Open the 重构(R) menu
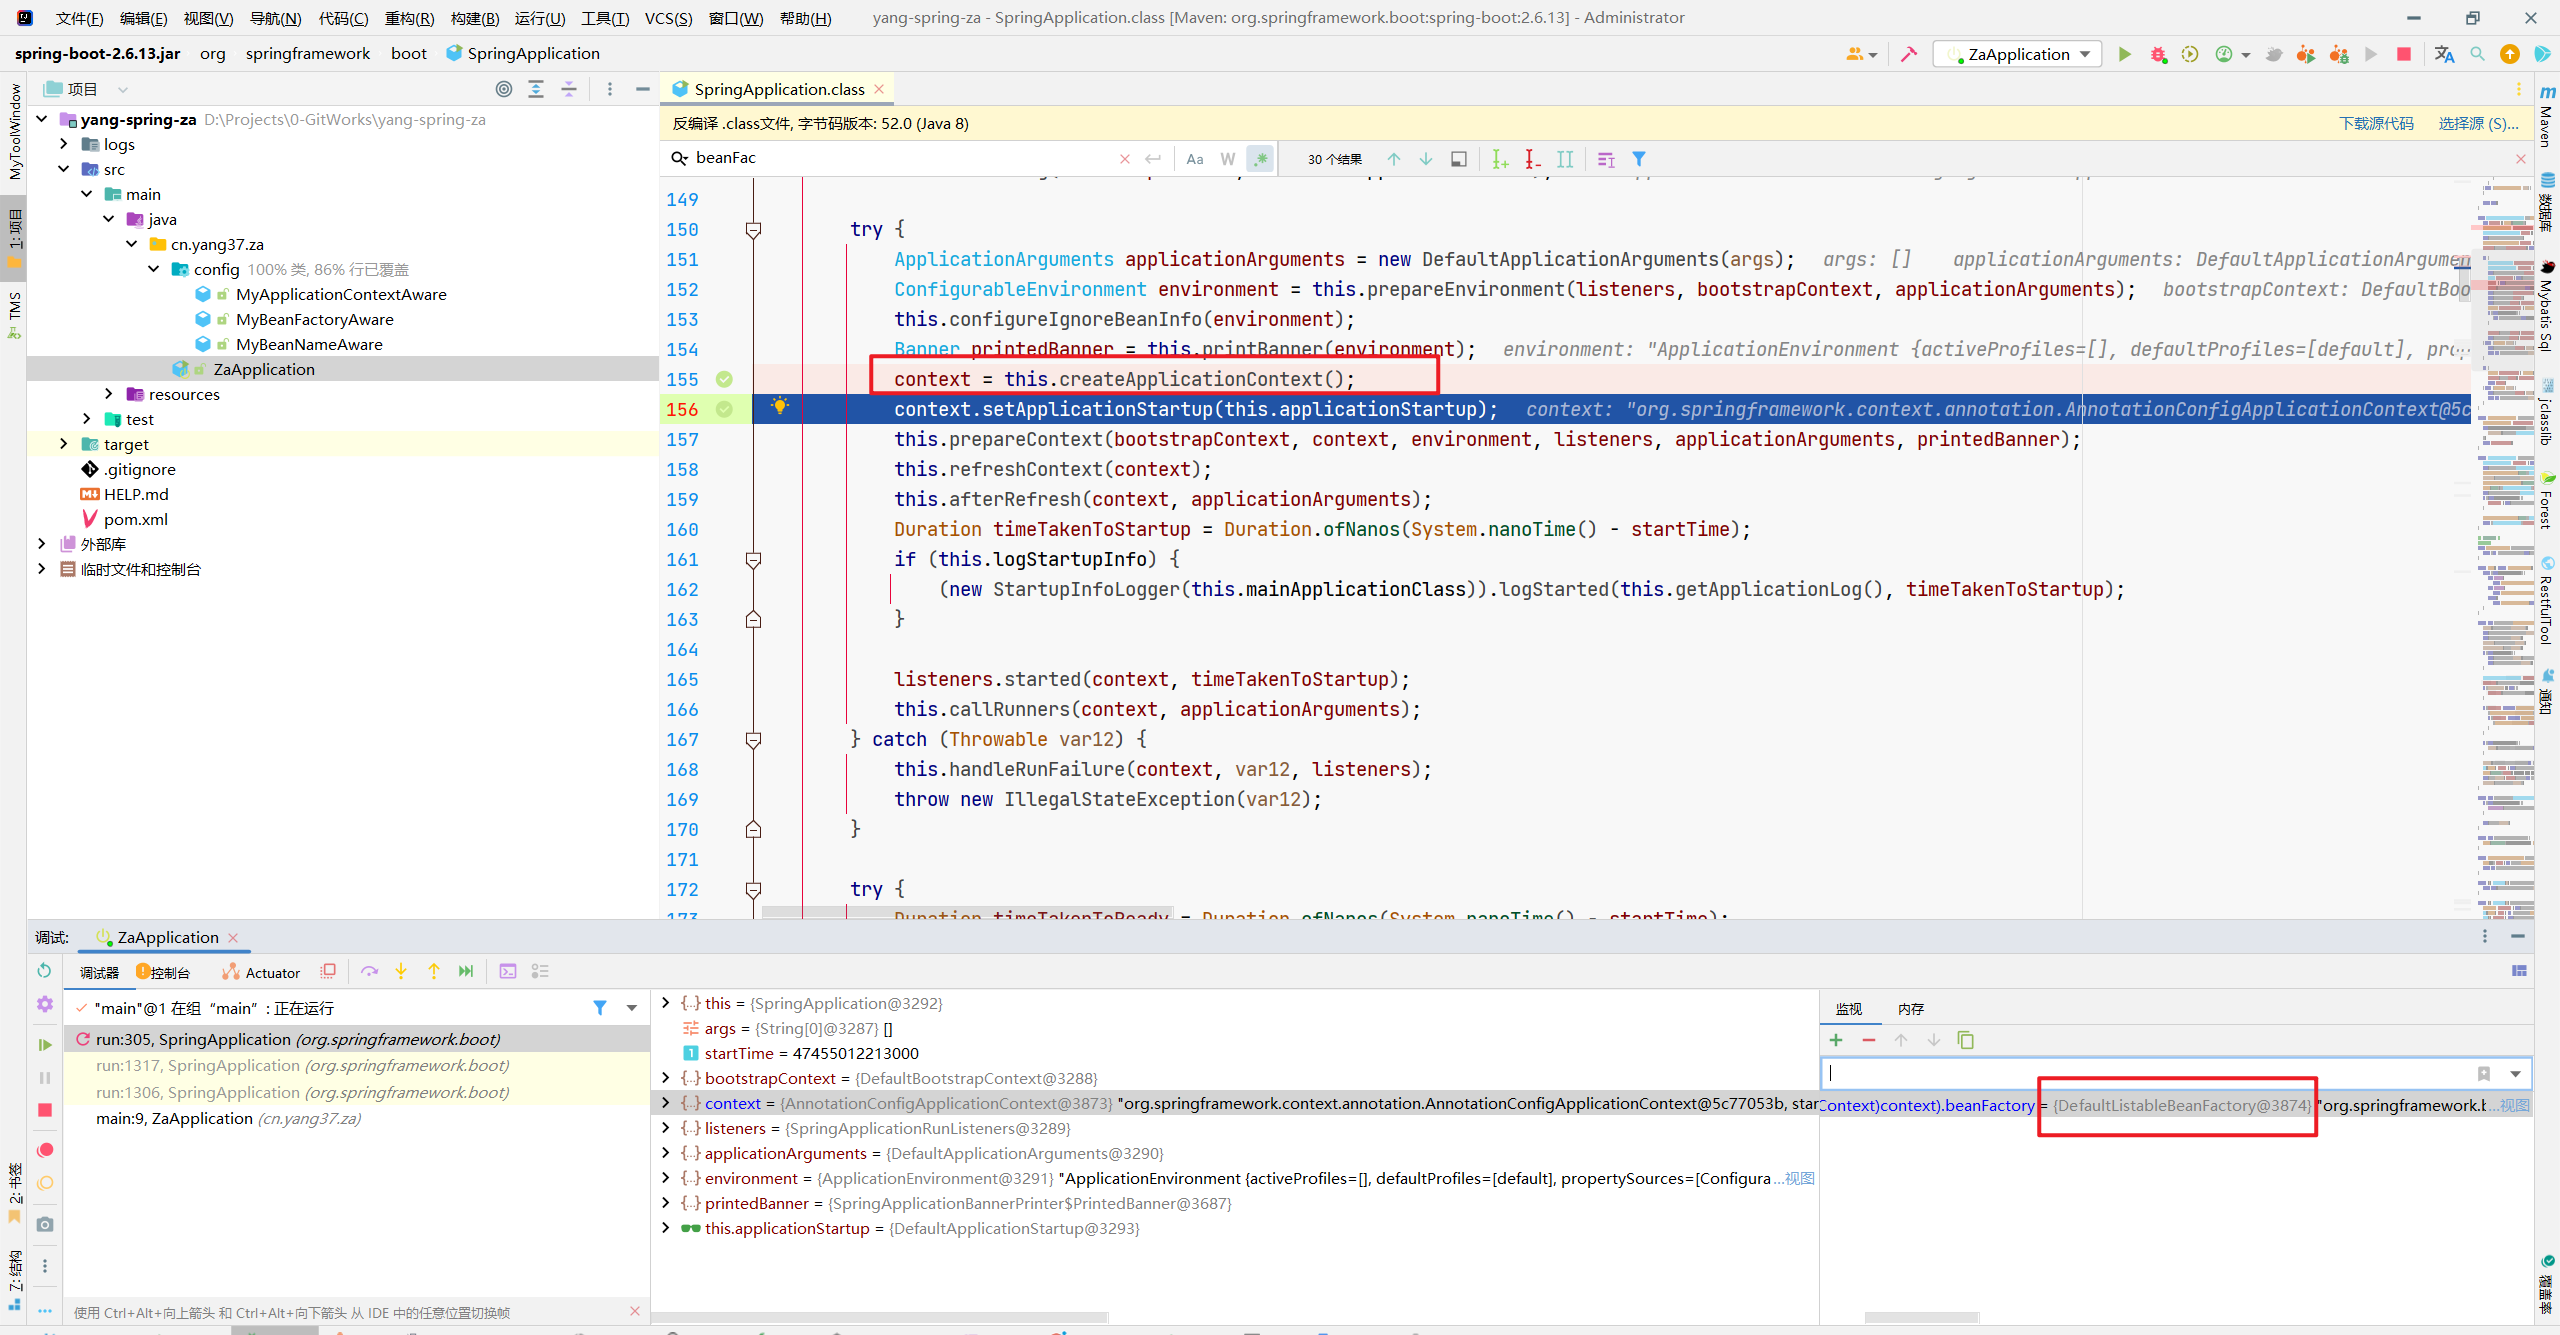The height and width of the screenshot is (1335, 2560). click(409, 18)
